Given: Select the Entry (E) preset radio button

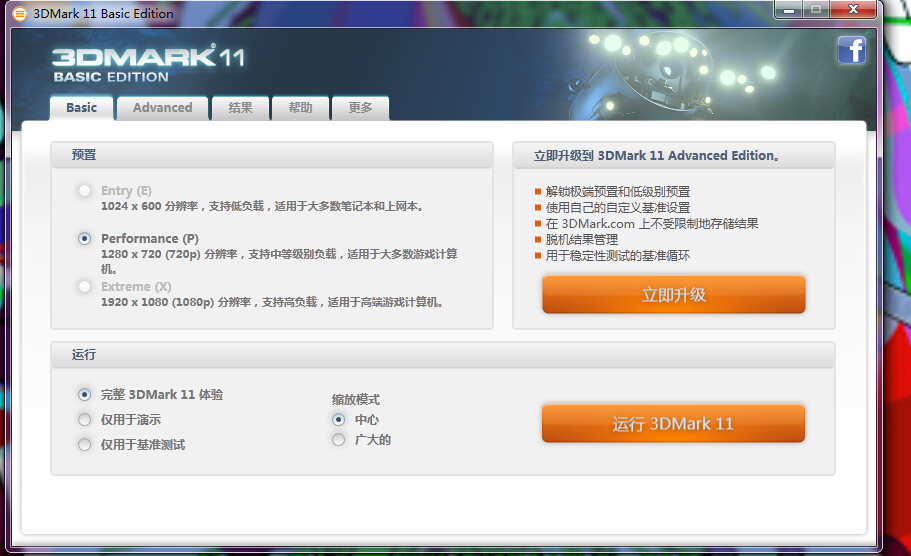Looking at the screenshot, I should tap(85, 191).
